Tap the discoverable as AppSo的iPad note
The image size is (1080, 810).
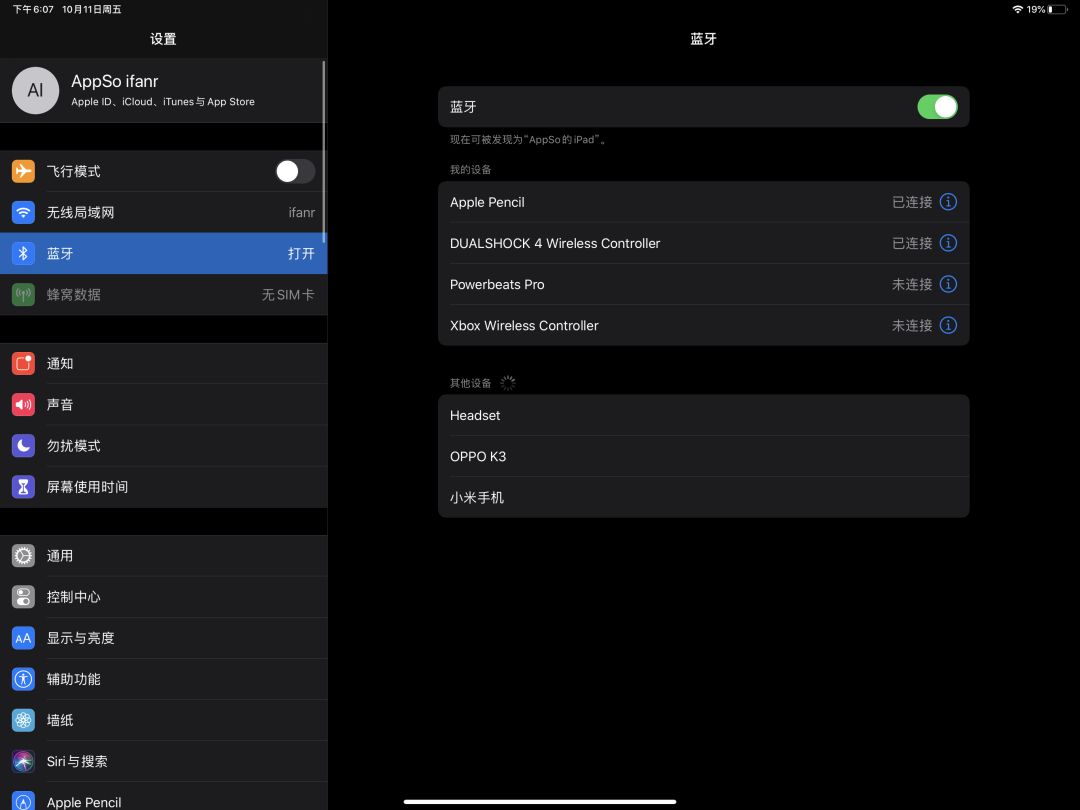pos(528,140)
